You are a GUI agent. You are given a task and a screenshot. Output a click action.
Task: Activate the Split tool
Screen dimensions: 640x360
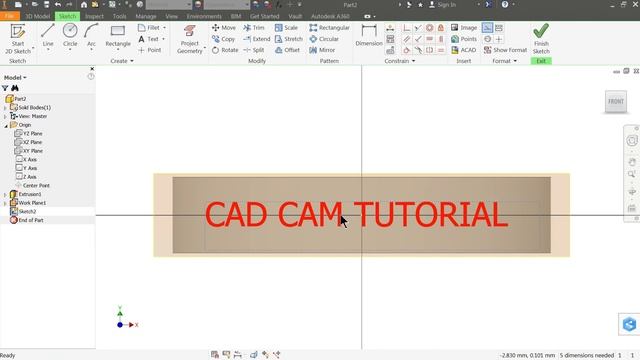coord(253,50)
